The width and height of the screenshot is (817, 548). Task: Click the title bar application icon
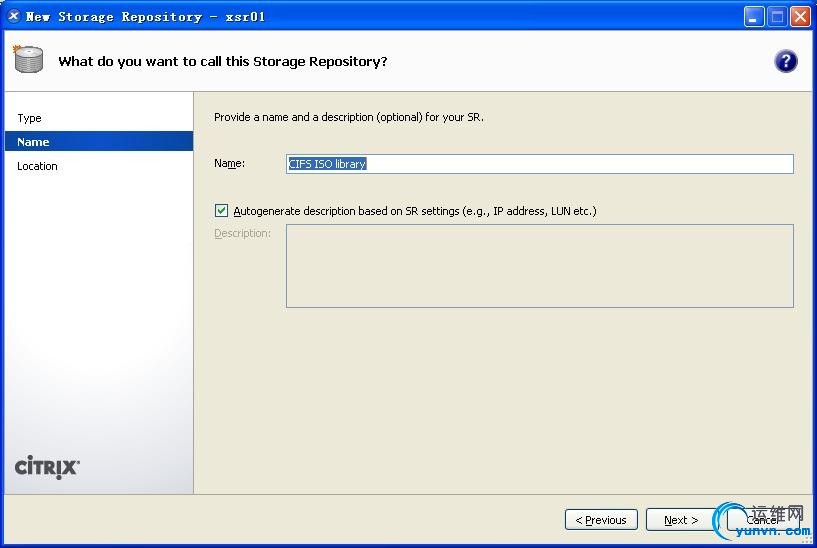[x=14, y=16]
